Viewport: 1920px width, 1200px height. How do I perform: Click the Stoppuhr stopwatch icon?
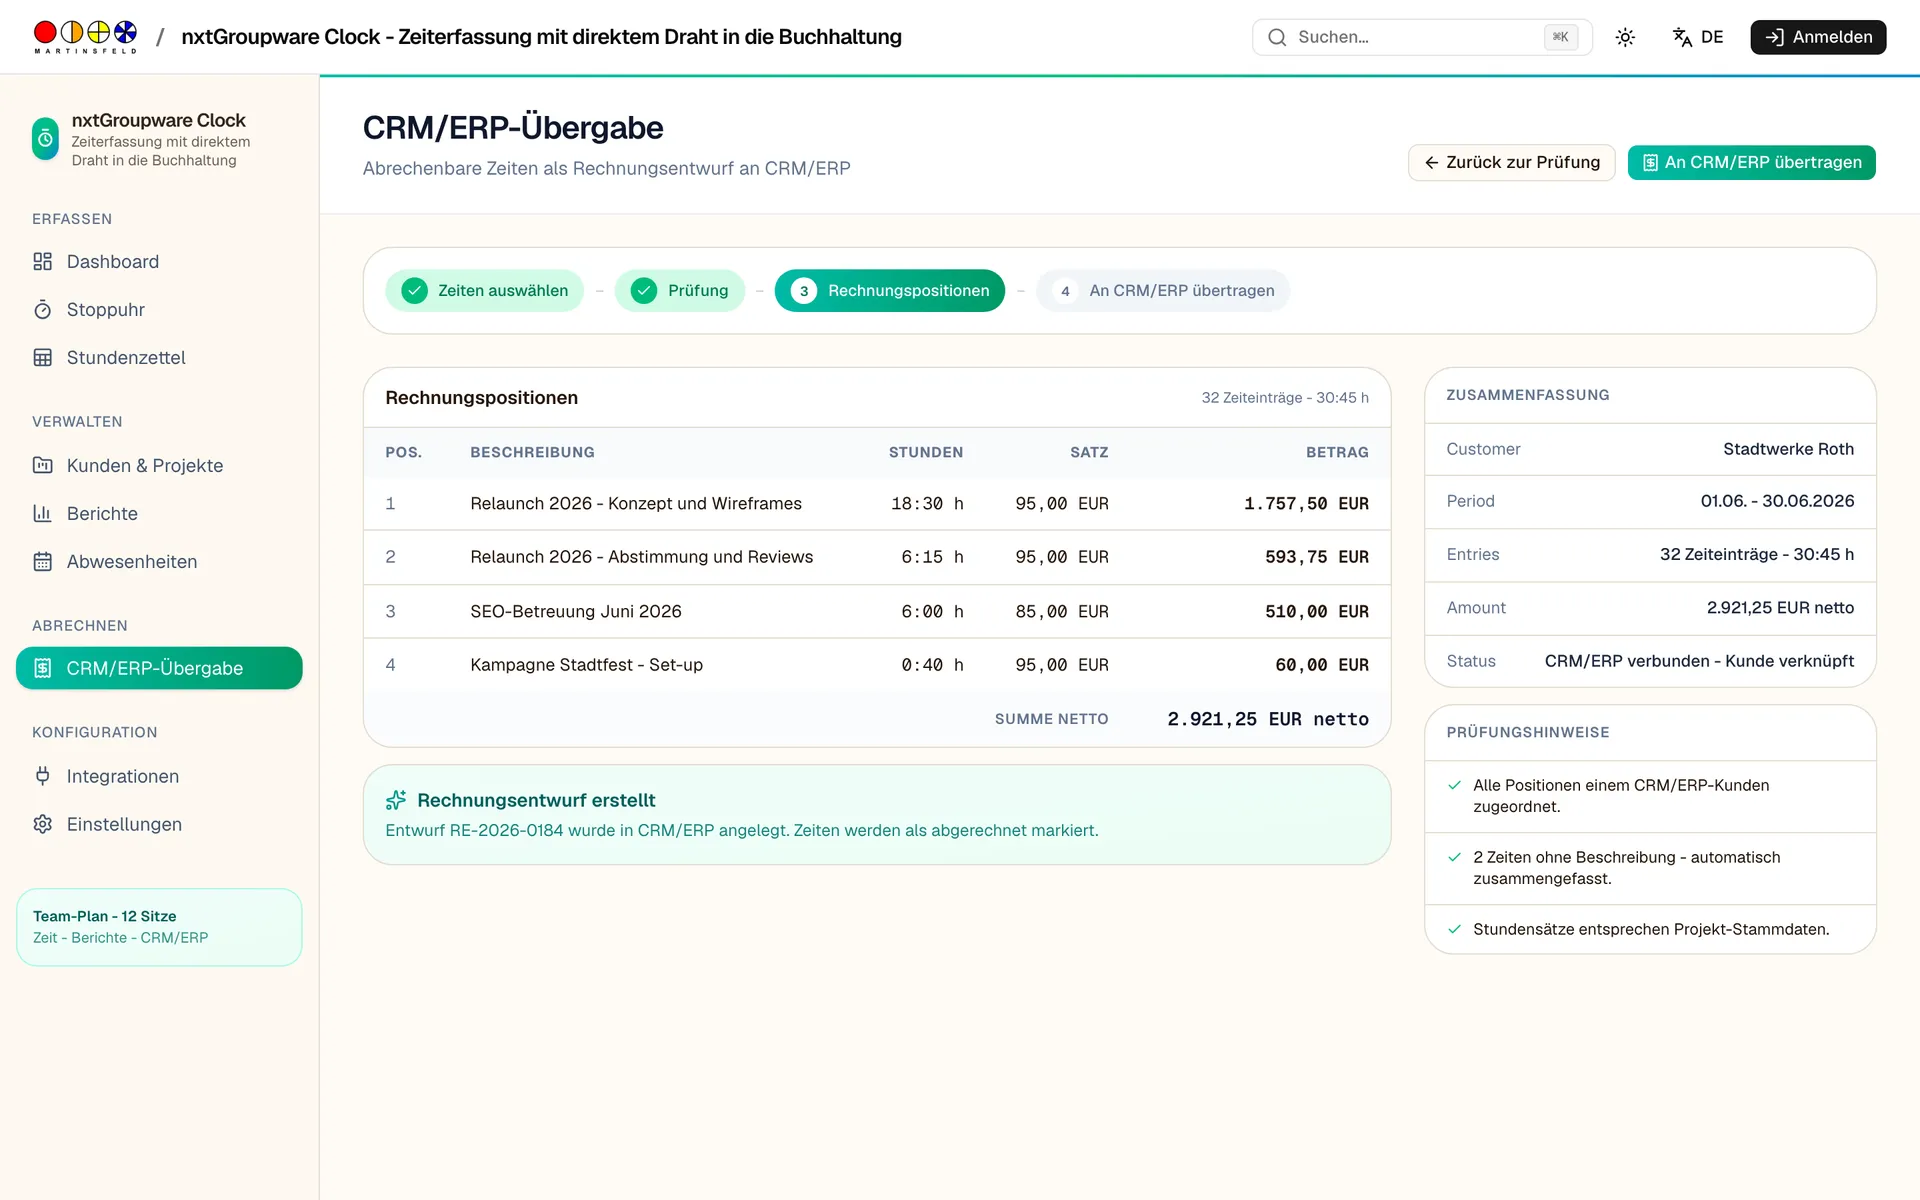(x=42, y=310)
